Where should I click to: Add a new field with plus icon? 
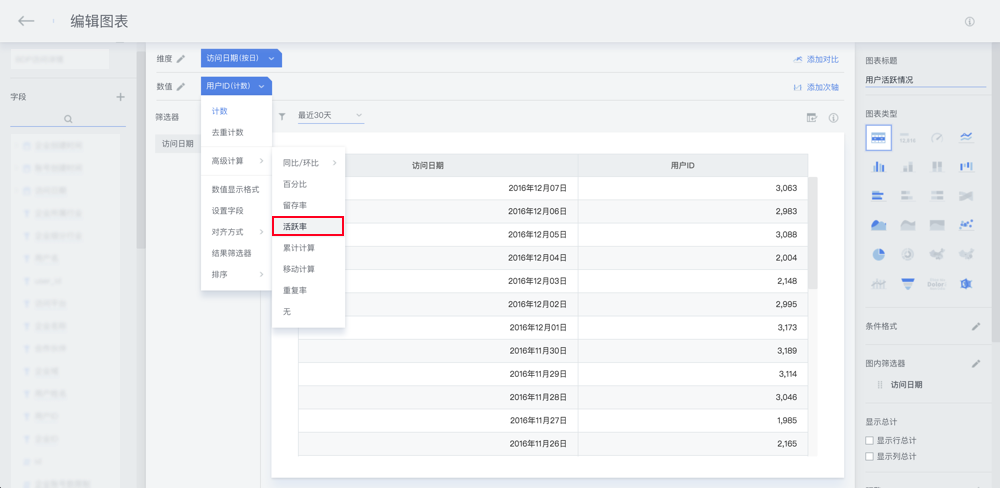click(121, 97)
